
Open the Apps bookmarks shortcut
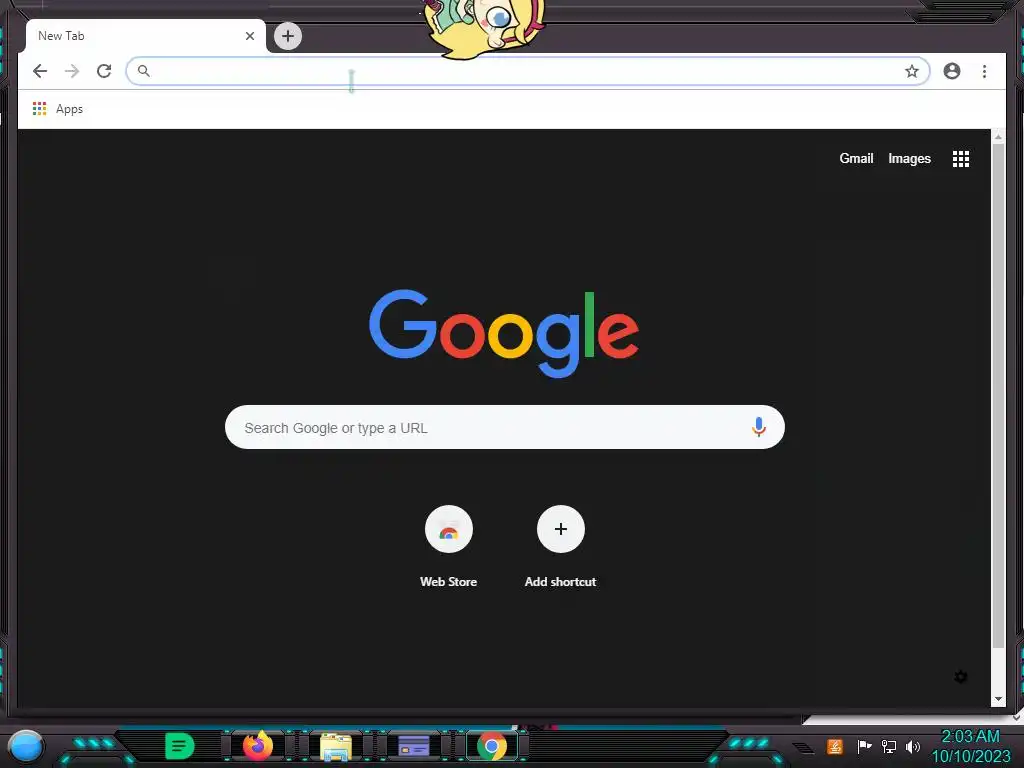57,109
